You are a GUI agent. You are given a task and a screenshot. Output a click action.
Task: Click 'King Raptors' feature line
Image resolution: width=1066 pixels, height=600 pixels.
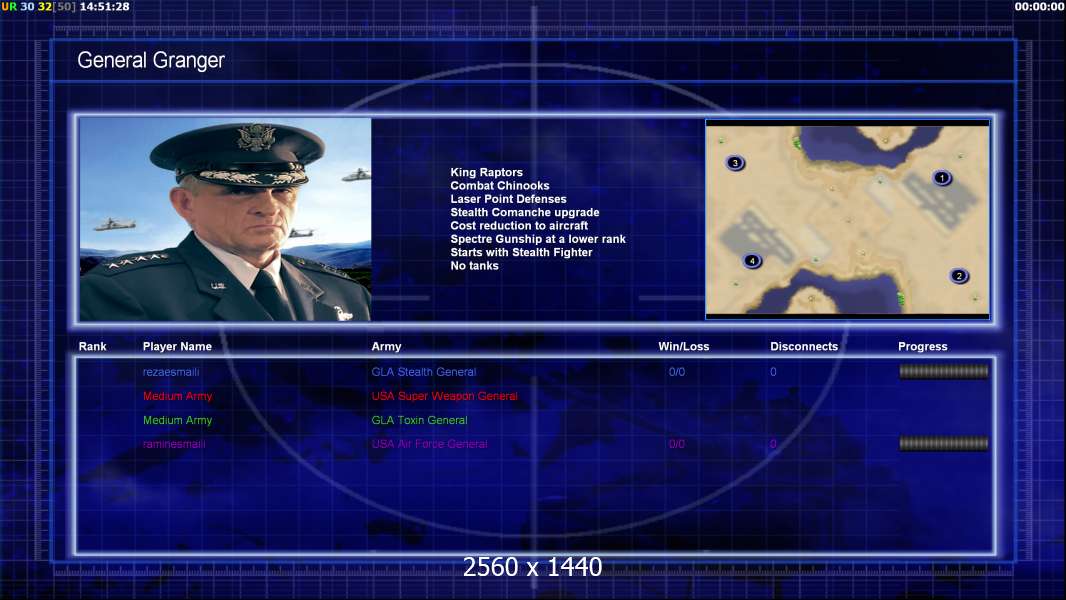[487, 173]
